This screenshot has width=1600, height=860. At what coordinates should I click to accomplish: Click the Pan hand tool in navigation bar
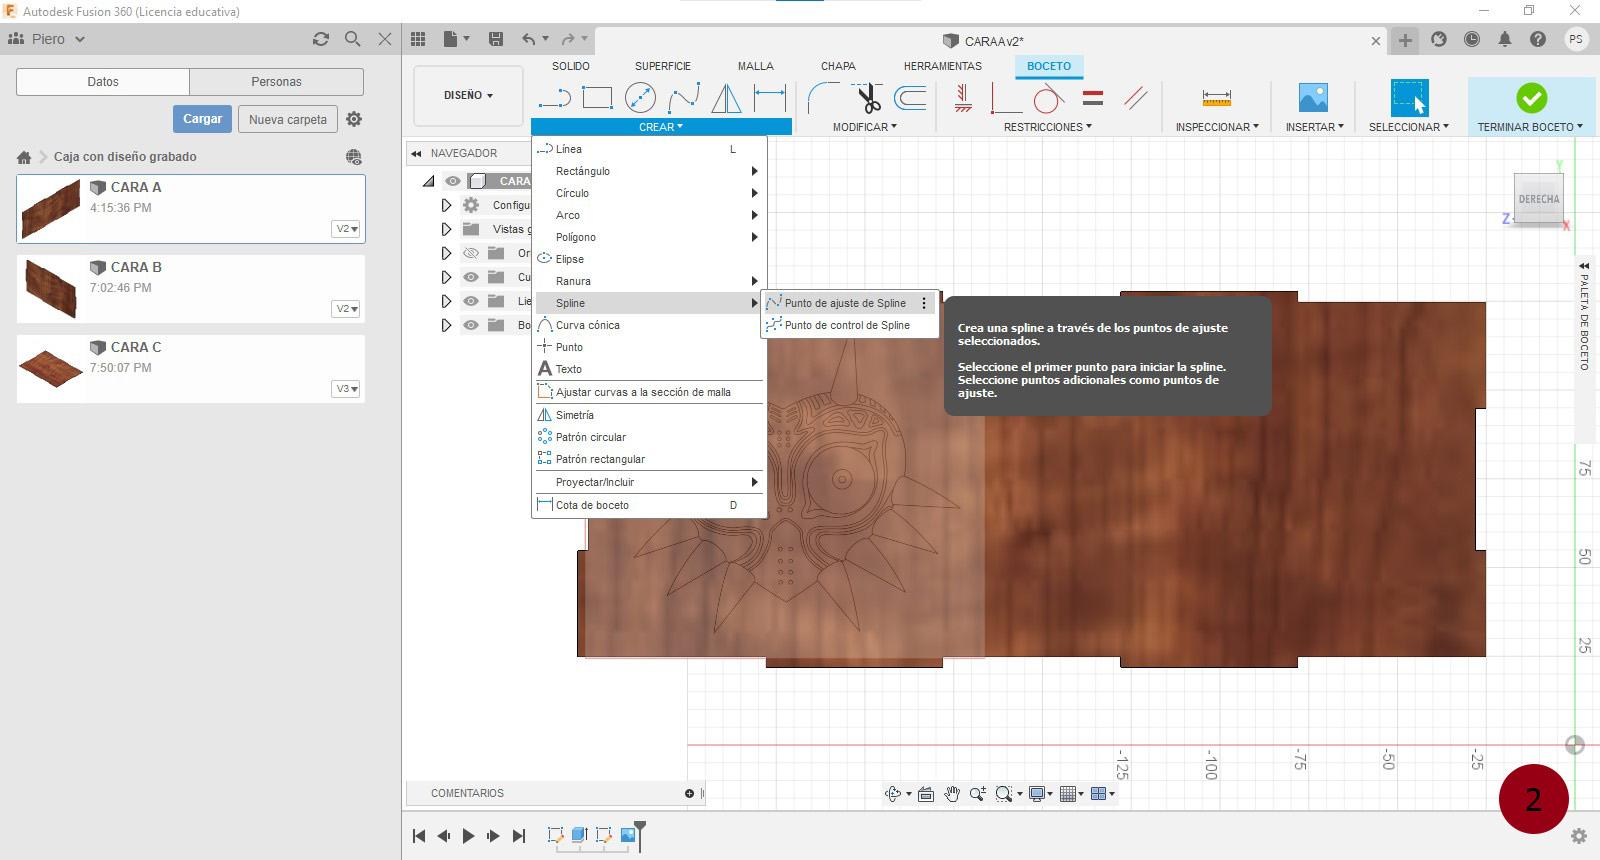tap(952, 794)
